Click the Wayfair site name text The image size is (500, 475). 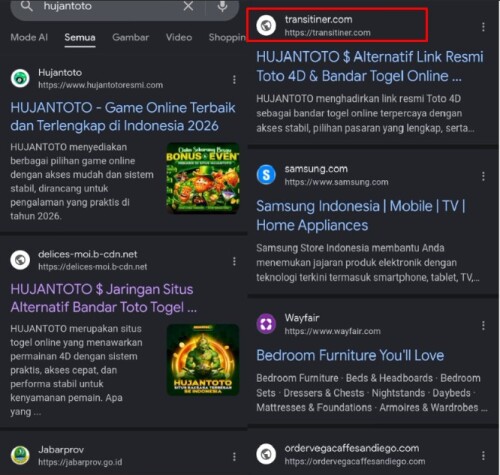(x=302, y=318)
